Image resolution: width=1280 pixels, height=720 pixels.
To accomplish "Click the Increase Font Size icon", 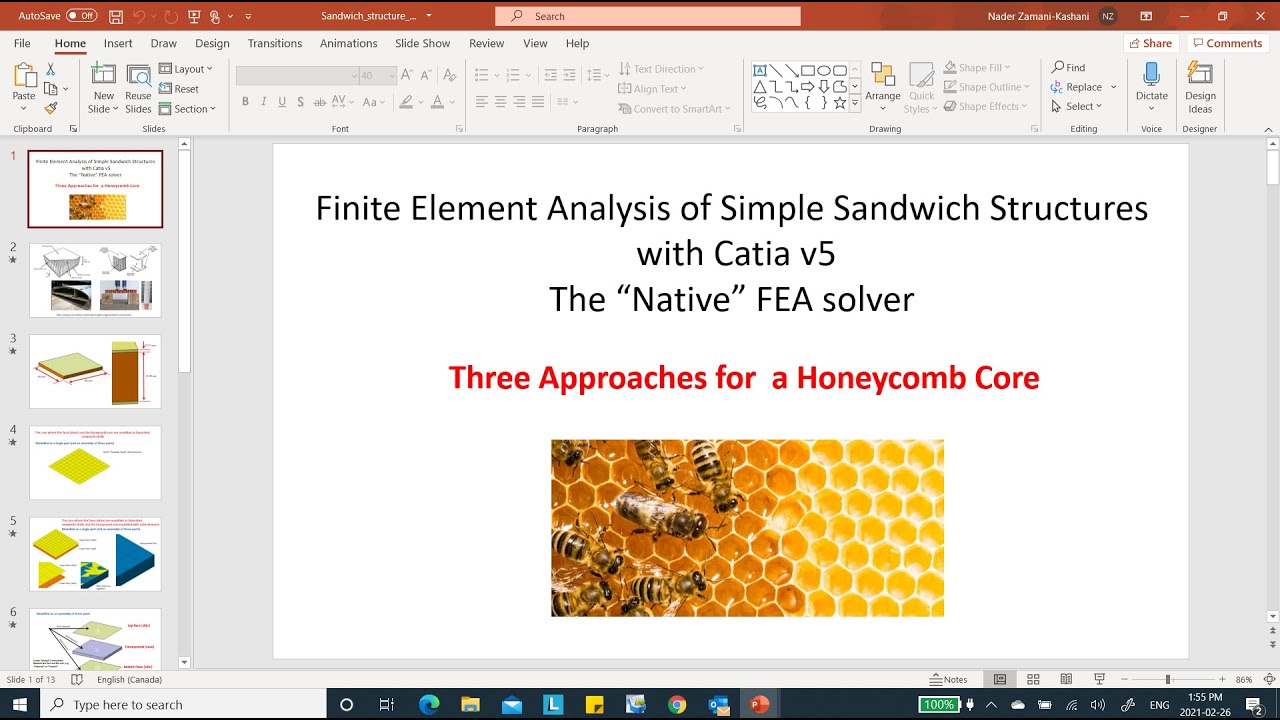I will [x=406, y=75].
